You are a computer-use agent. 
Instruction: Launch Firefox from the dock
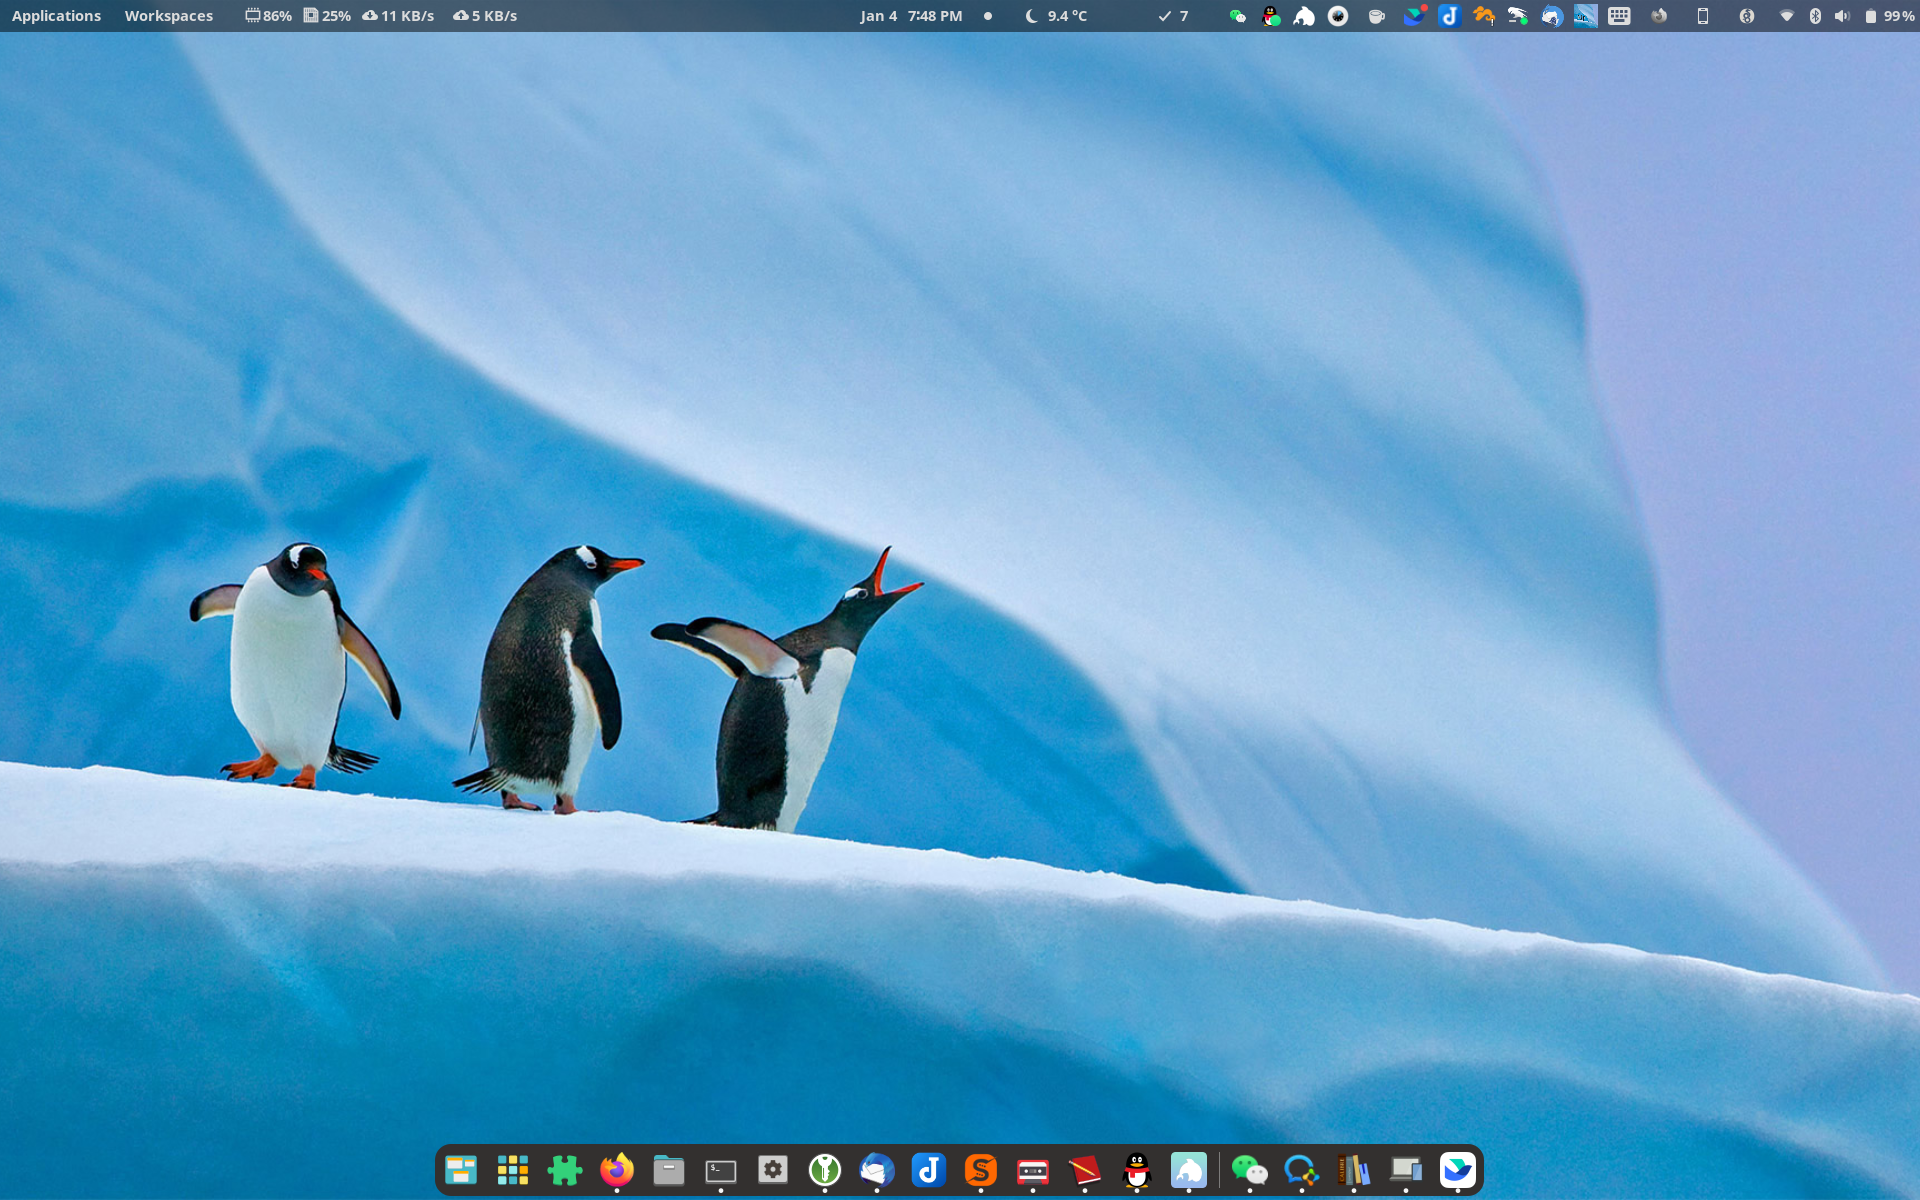(x=617, y=1169)
